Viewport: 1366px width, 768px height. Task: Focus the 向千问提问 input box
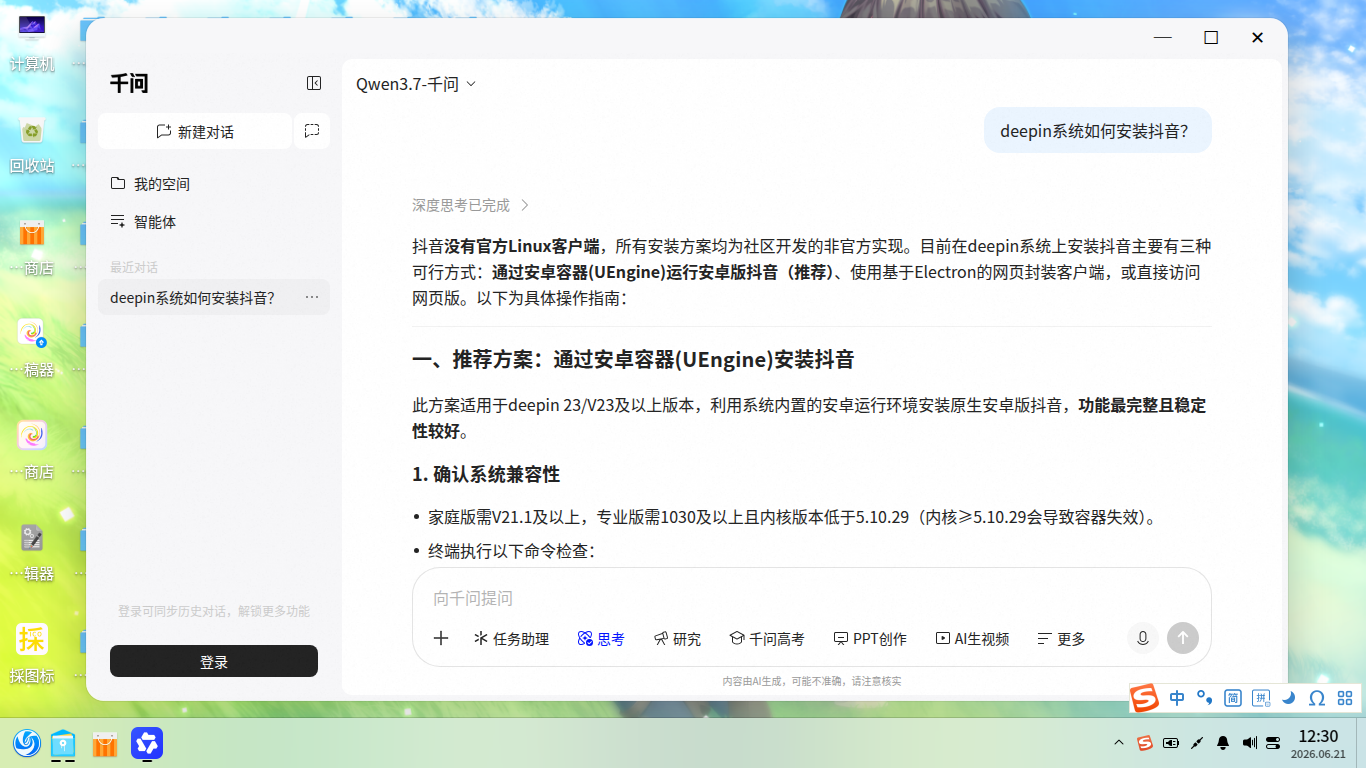point(811,598)
